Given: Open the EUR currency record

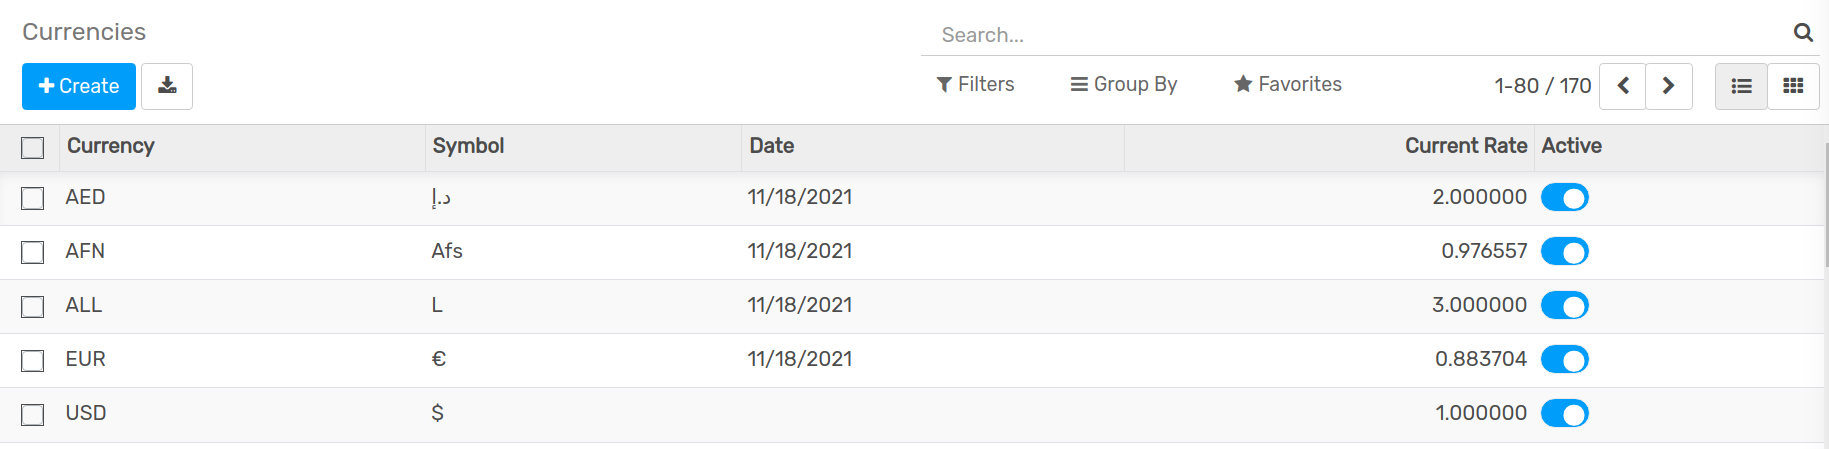Looking at the screenshot, I should tap(86, 359).
